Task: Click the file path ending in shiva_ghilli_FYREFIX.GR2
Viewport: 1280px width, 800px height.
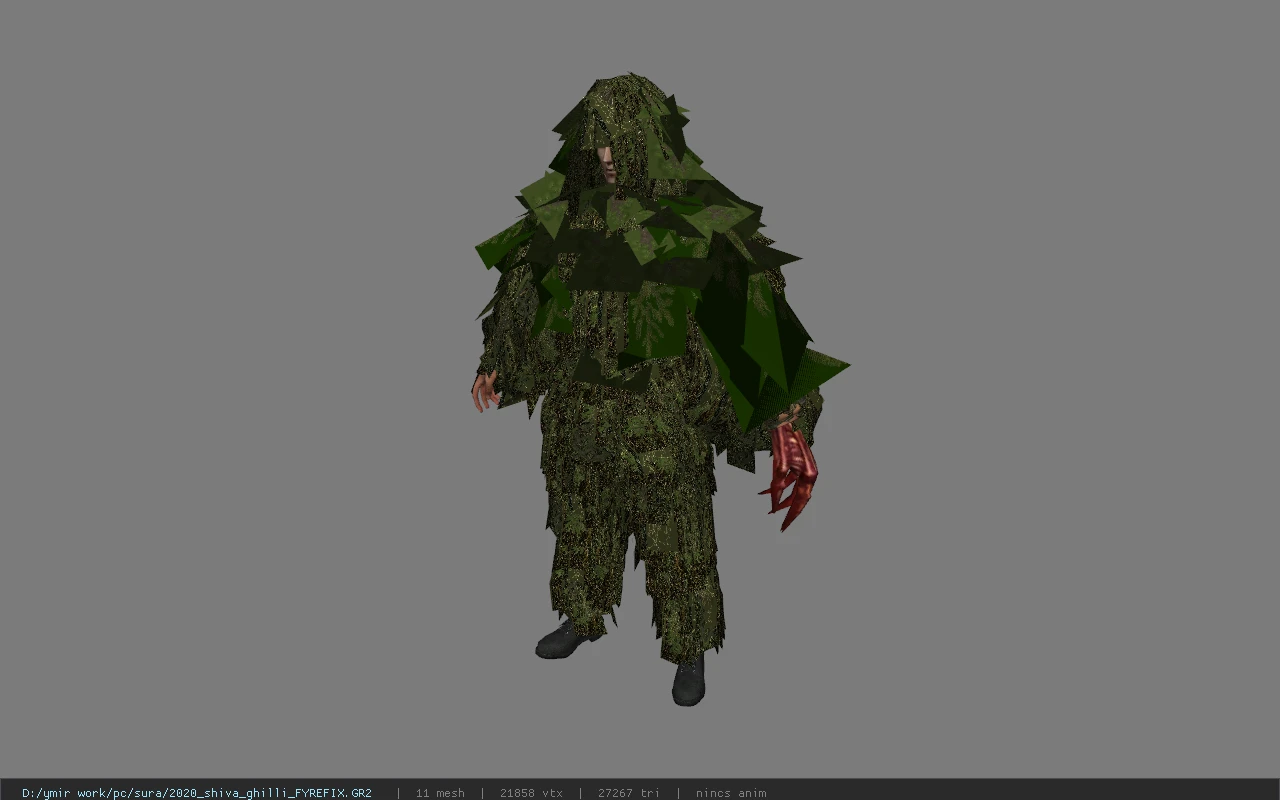Action: (x=197, y=793)
